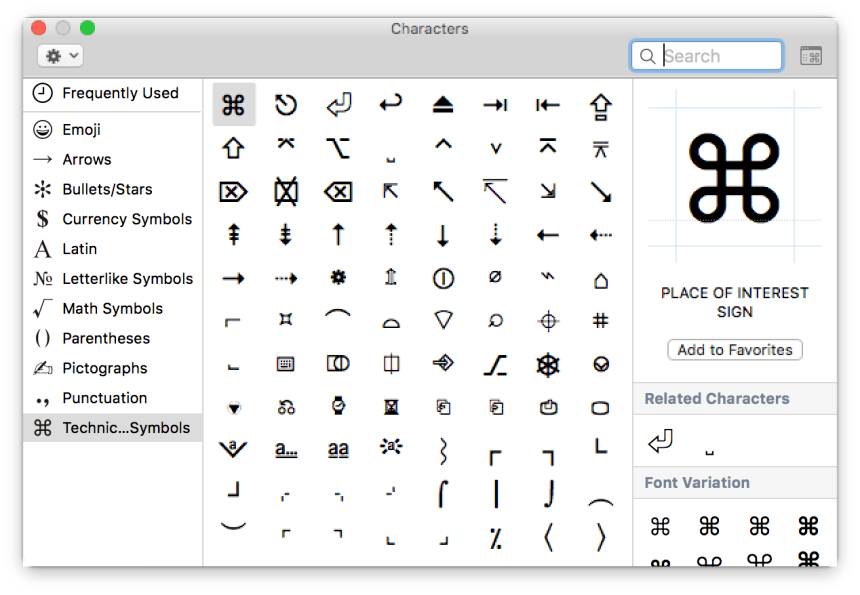Select the watch symbol
Image resolution: width=860 pixels, height=595 pixels.
pos(337,407)
